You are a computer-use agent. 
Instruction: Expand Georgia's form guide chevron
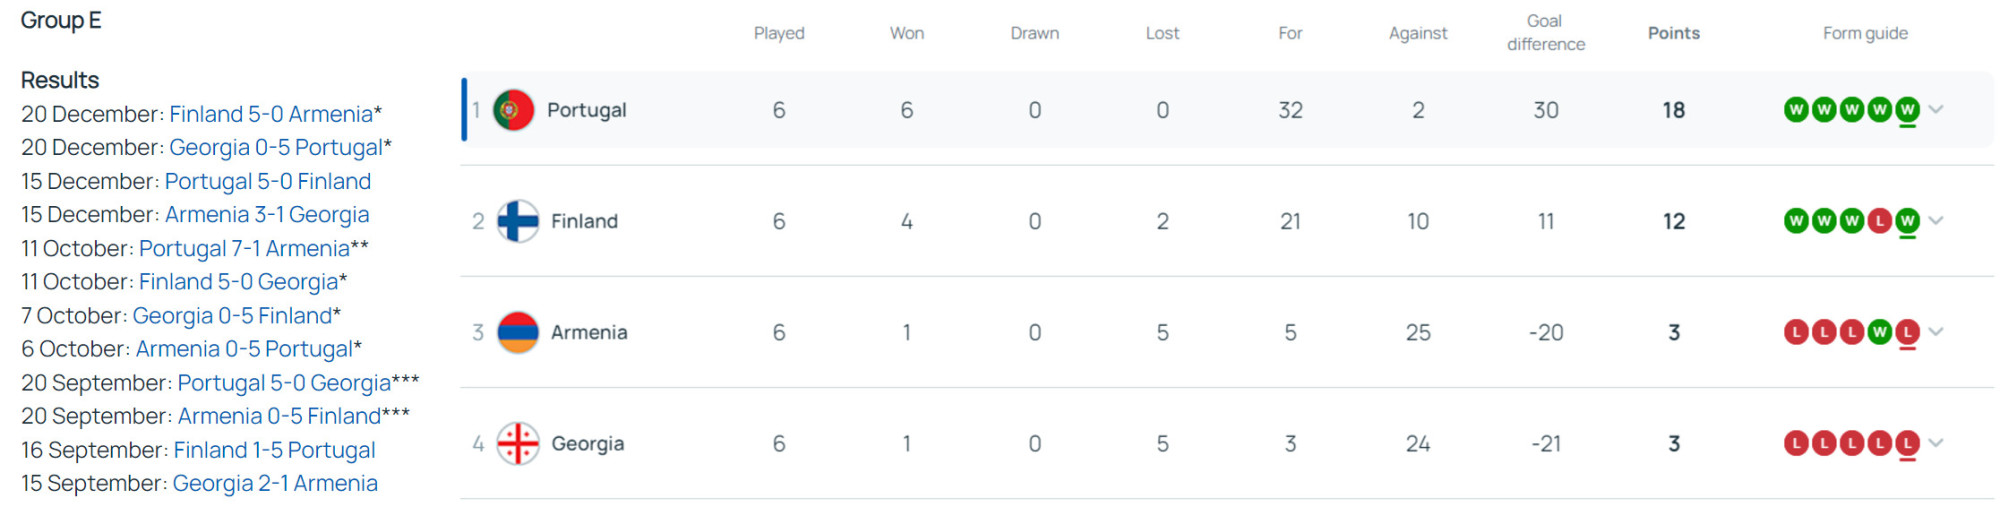[1937, 443]
